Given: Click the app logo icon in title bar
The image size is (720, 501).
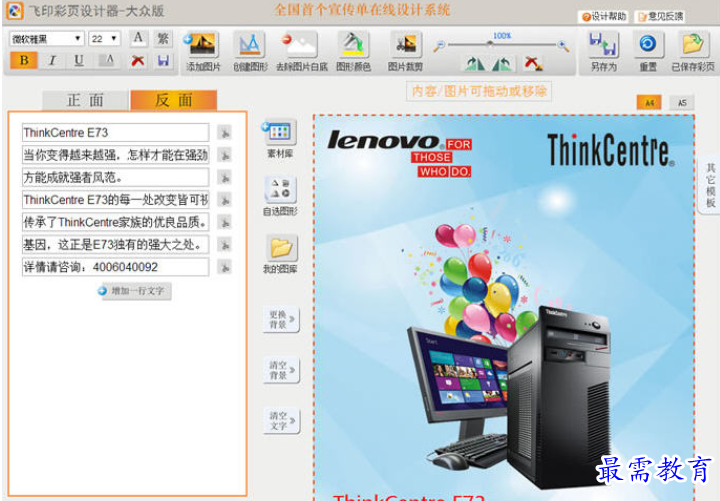Looking at the screenshot, I should (15, 11).
